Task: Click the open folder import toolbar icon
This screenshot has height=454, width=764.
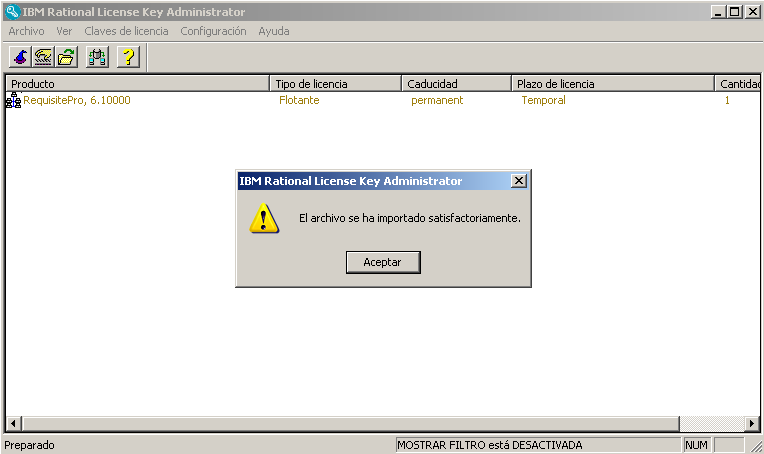Action: 66,57
